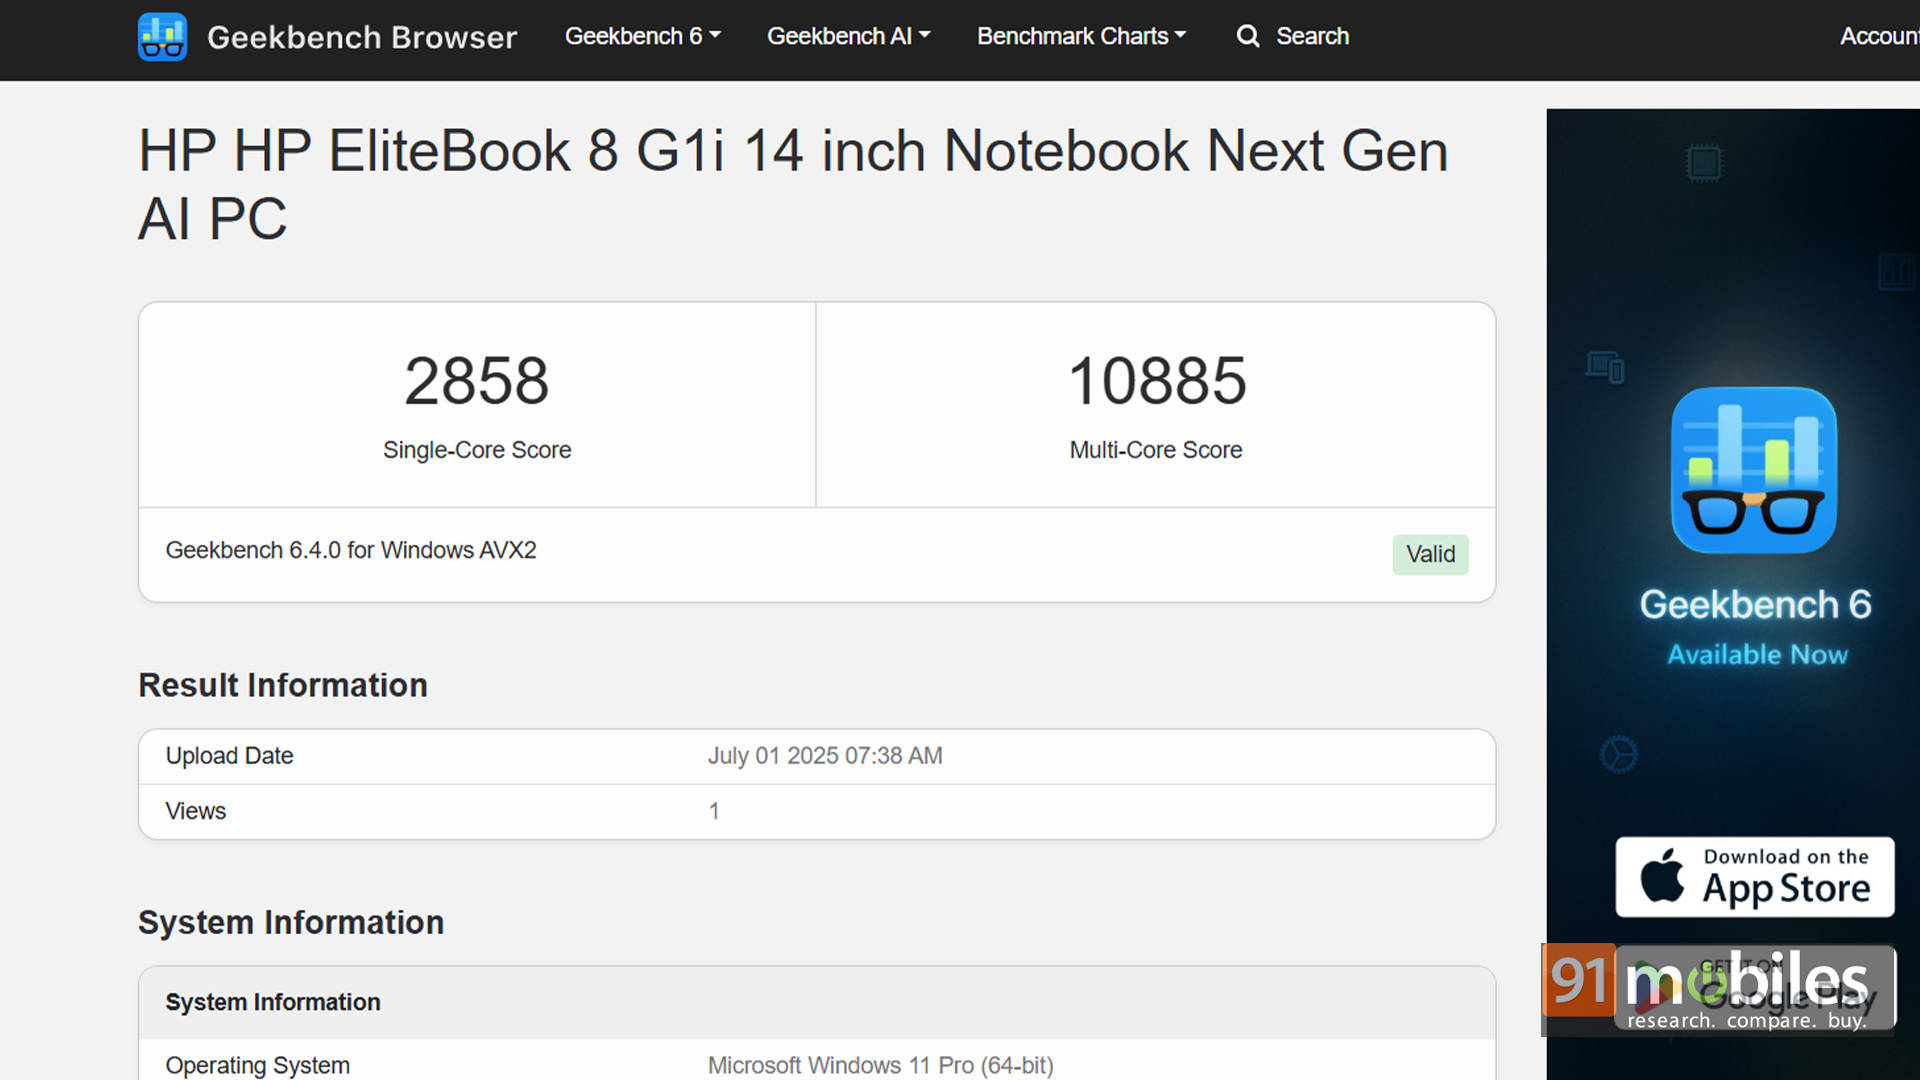The image size is (1920, 1080).
Task: Click Download on the App Store button
Action: [x=1755, y=877]
